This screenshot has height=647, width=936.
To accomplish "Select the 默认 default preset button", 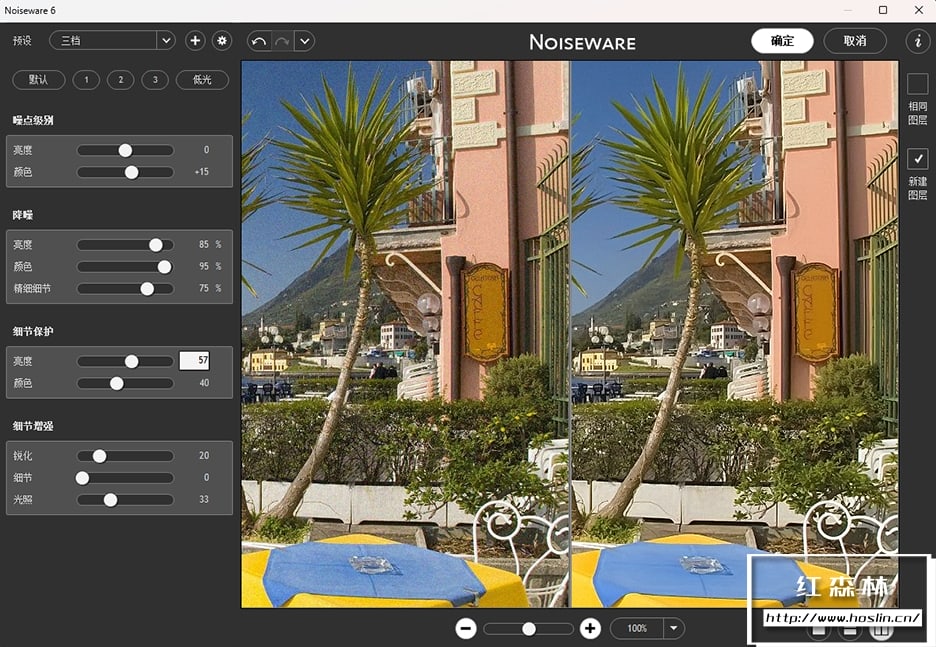I will pos(39,79).
